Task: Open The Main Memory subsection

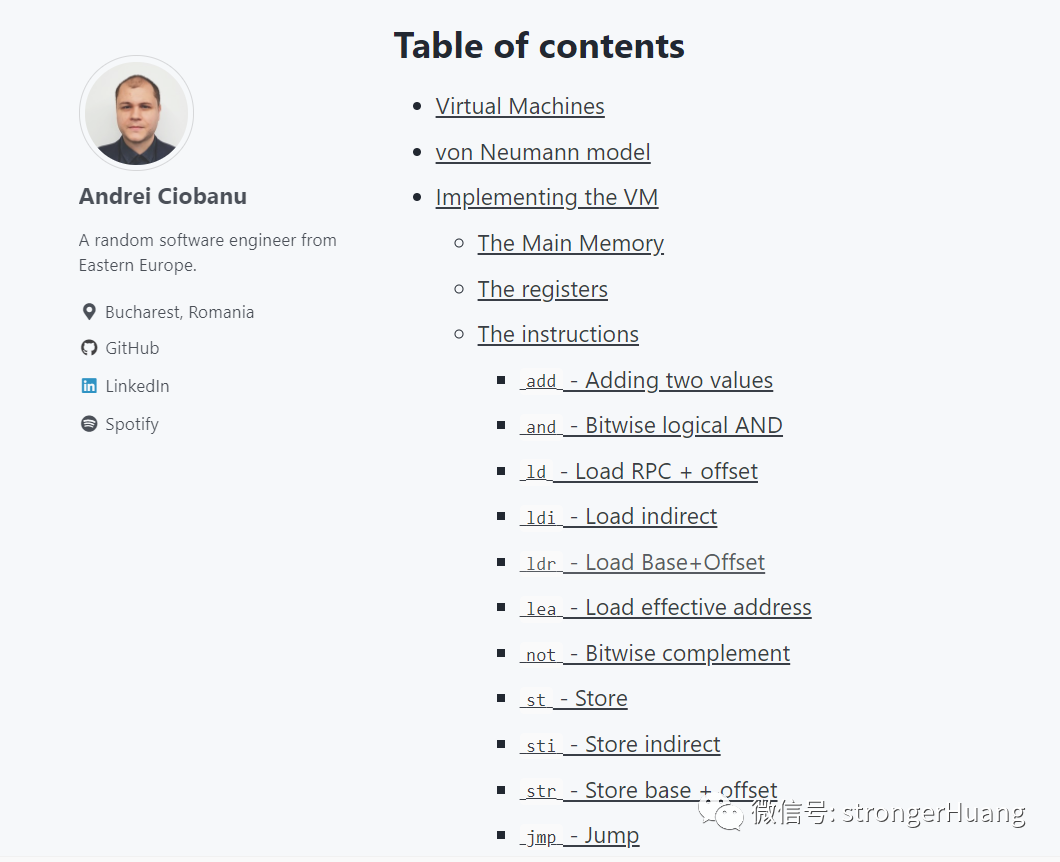Action: click(570, 243)
